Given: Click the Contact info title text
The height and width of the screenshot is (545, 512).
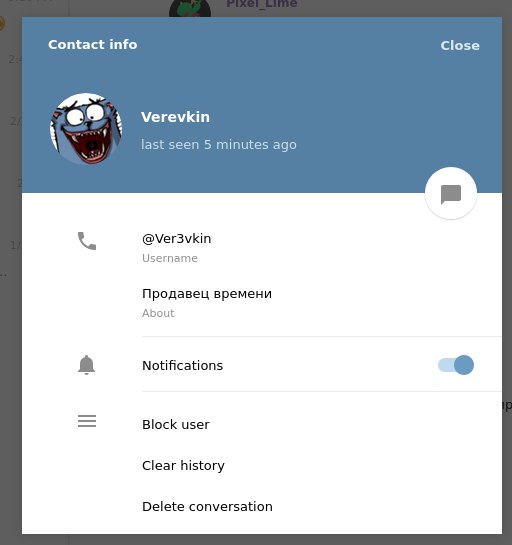Looking at the screenshot, I should coord(93,44).
